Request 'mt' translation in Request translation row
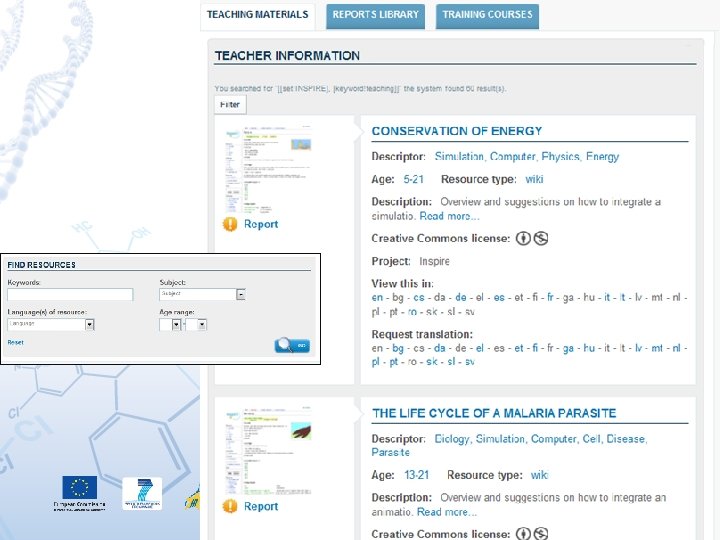This screenshot has height=540, width=720. pos(657,348)
